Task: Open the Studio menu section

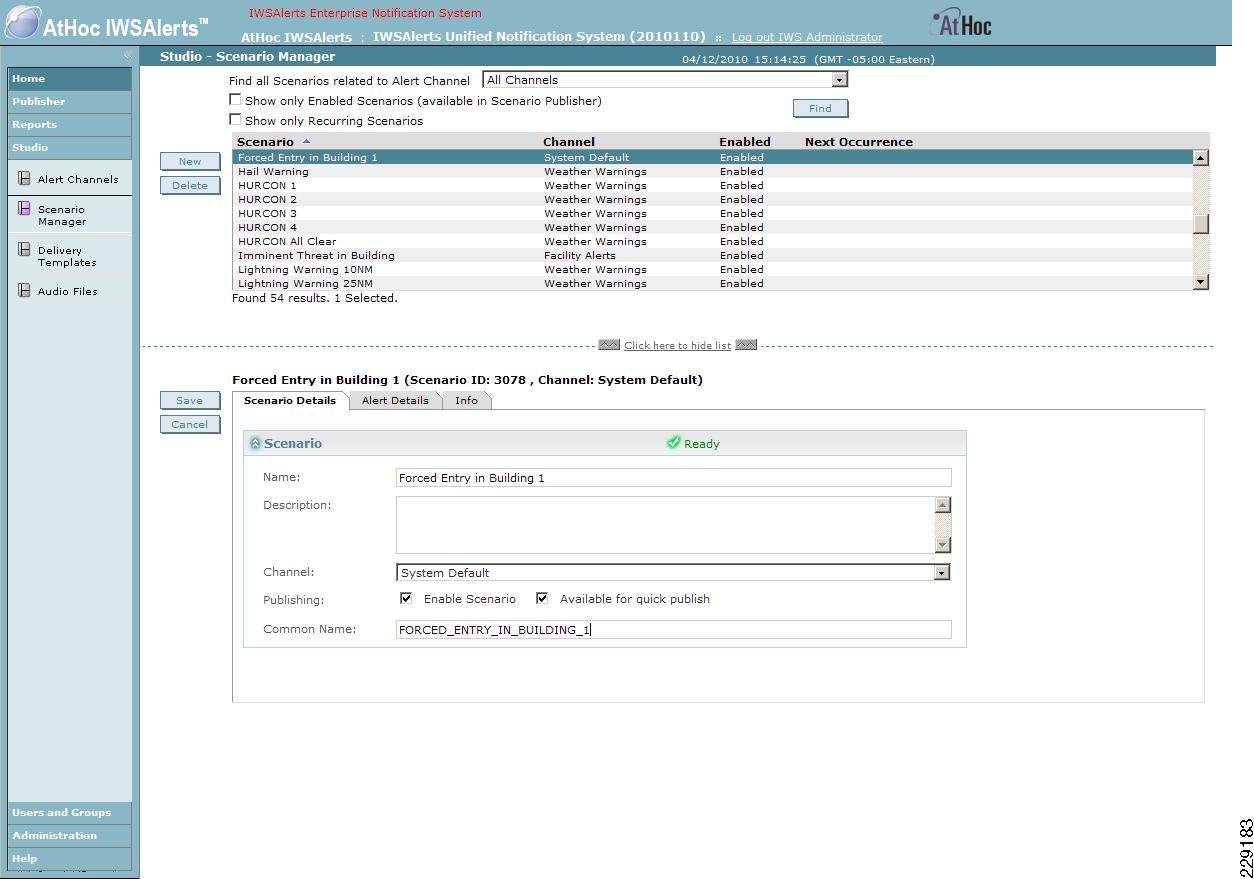Action: tap(70, 147)
